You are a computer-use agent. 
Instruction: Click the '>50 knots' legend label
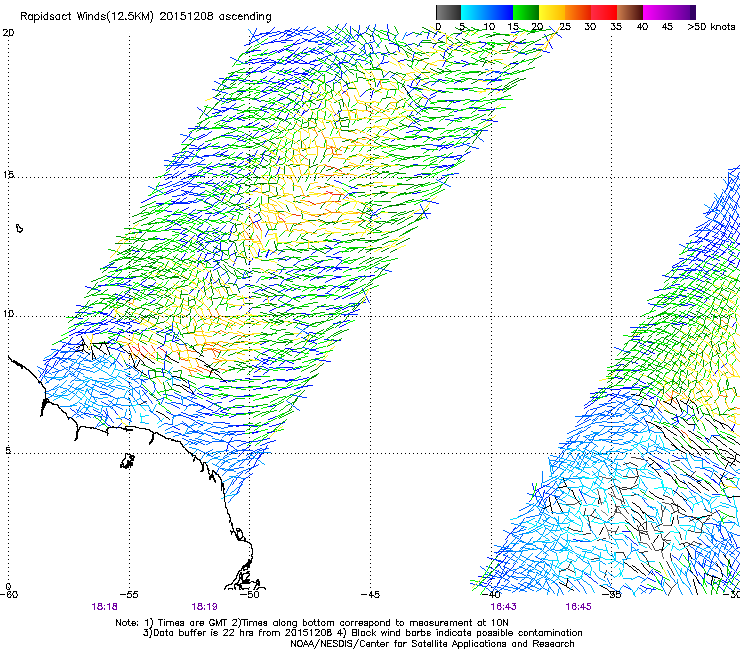711,27
